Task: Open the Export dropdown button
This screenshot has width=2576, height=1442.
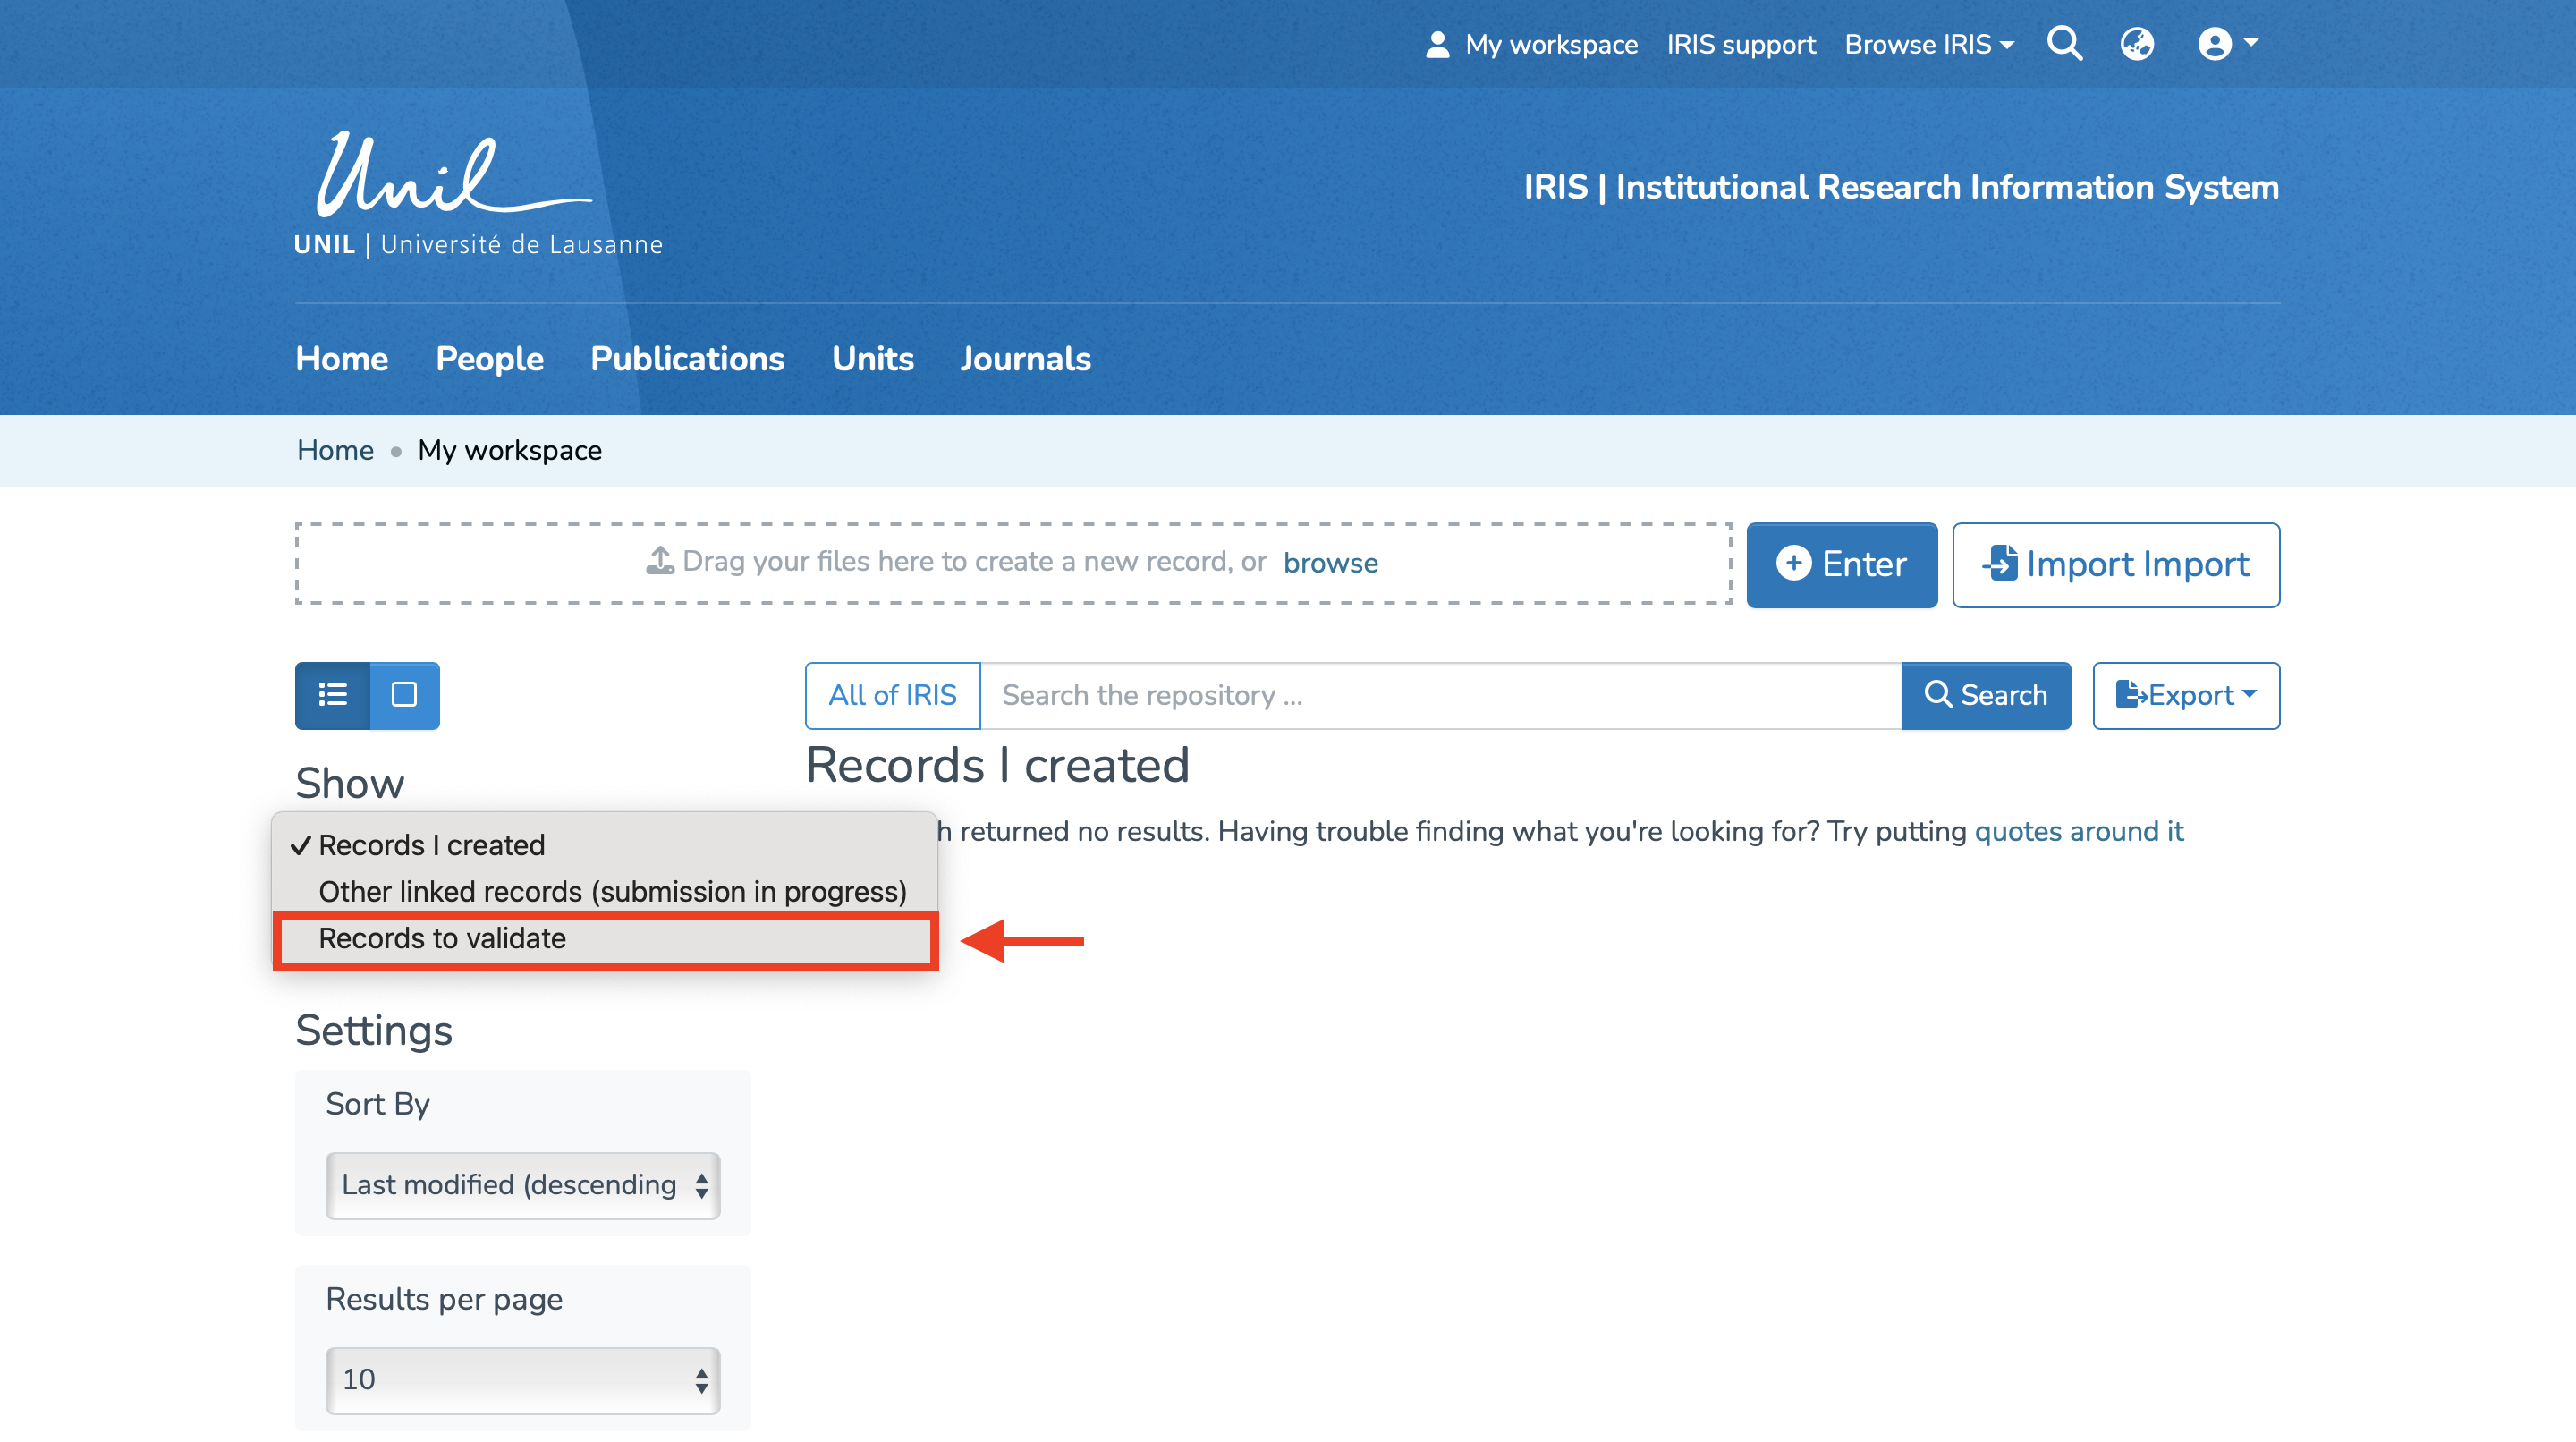Action: pyautogui.click(x=2185, y=695)
